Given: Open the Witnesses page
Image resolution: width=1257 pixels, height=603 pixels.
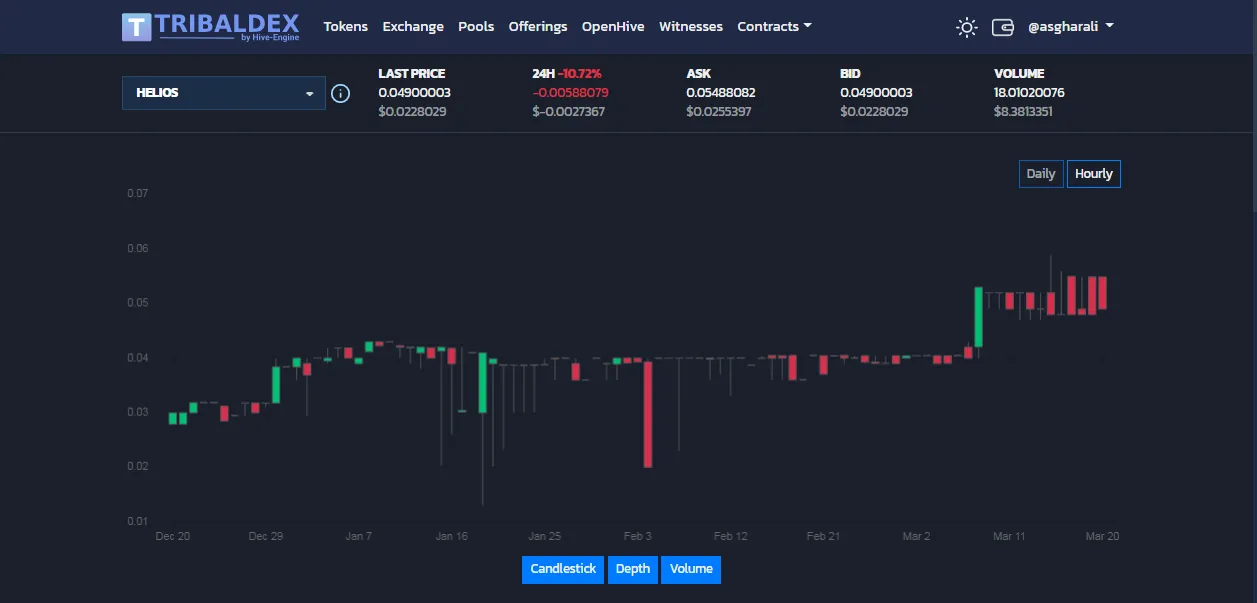Looking at the screenshot, I should tap(691, 27).
